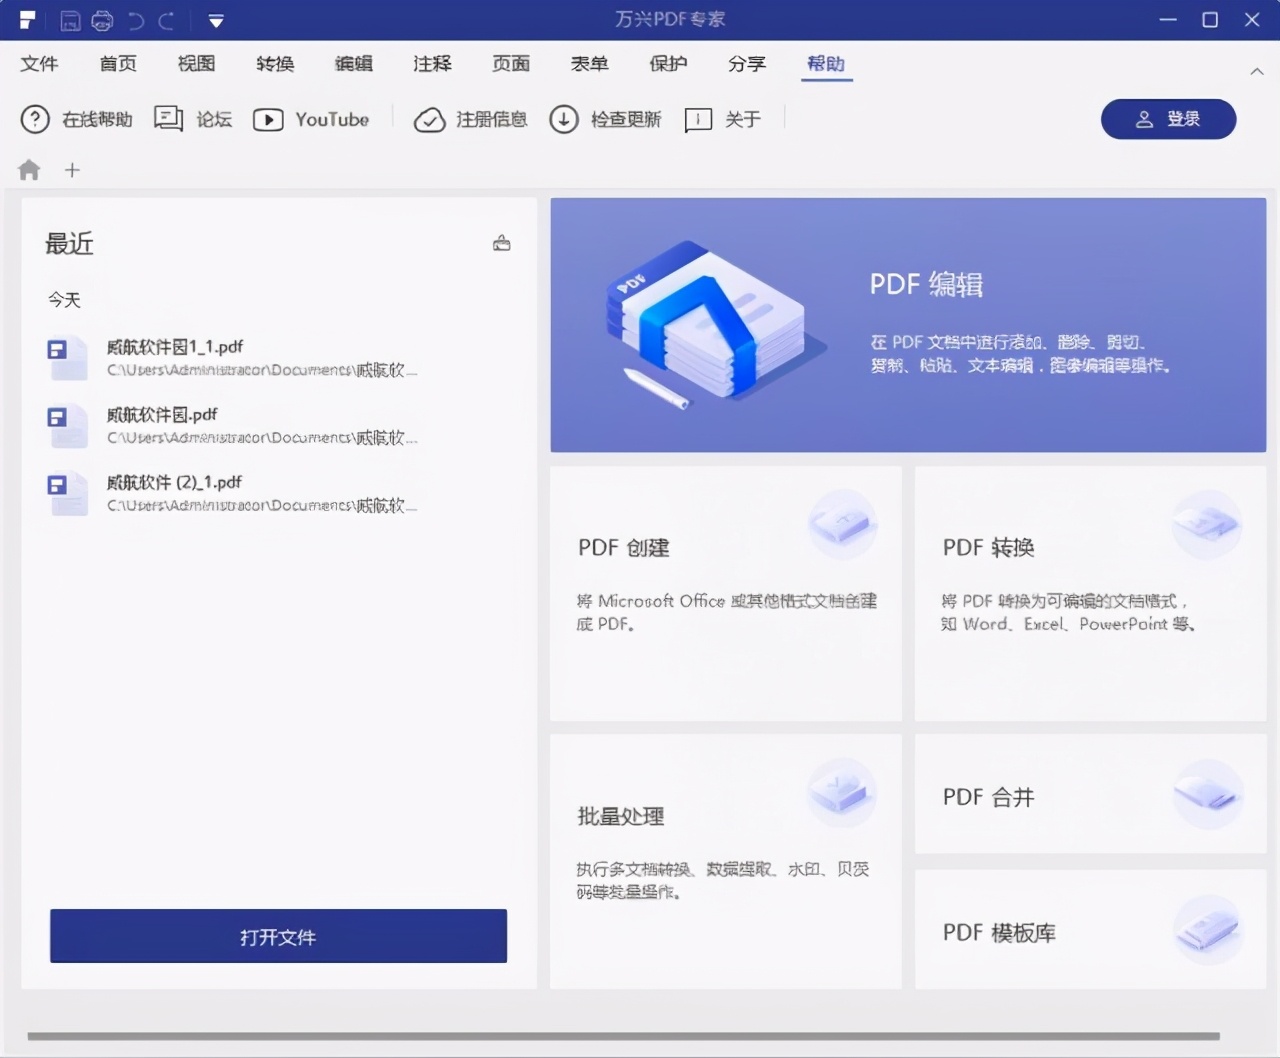Collapse the ribbon with the chevron

[x=1257, y=71]
